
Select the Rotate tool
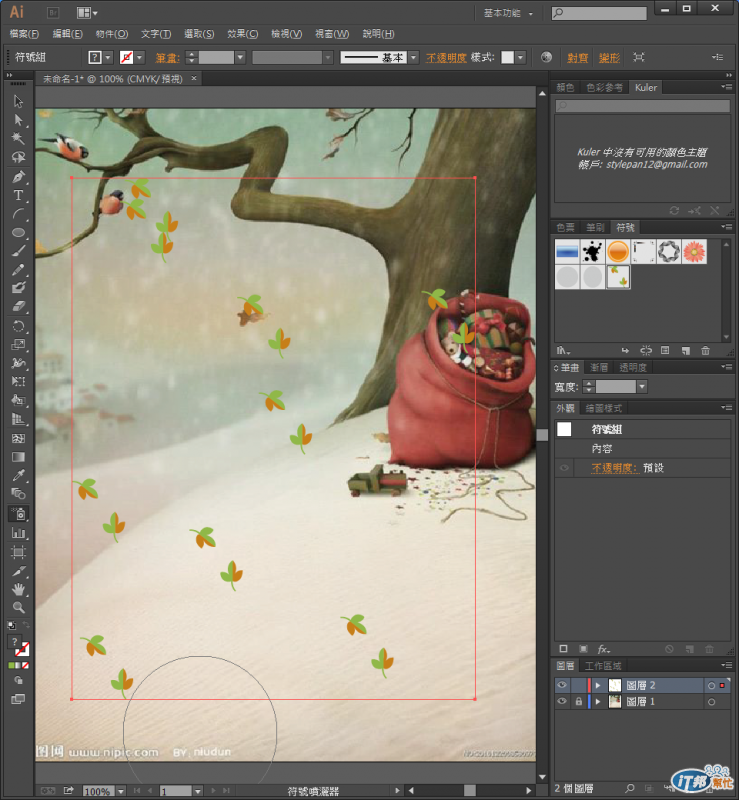[x=18, y=327]
